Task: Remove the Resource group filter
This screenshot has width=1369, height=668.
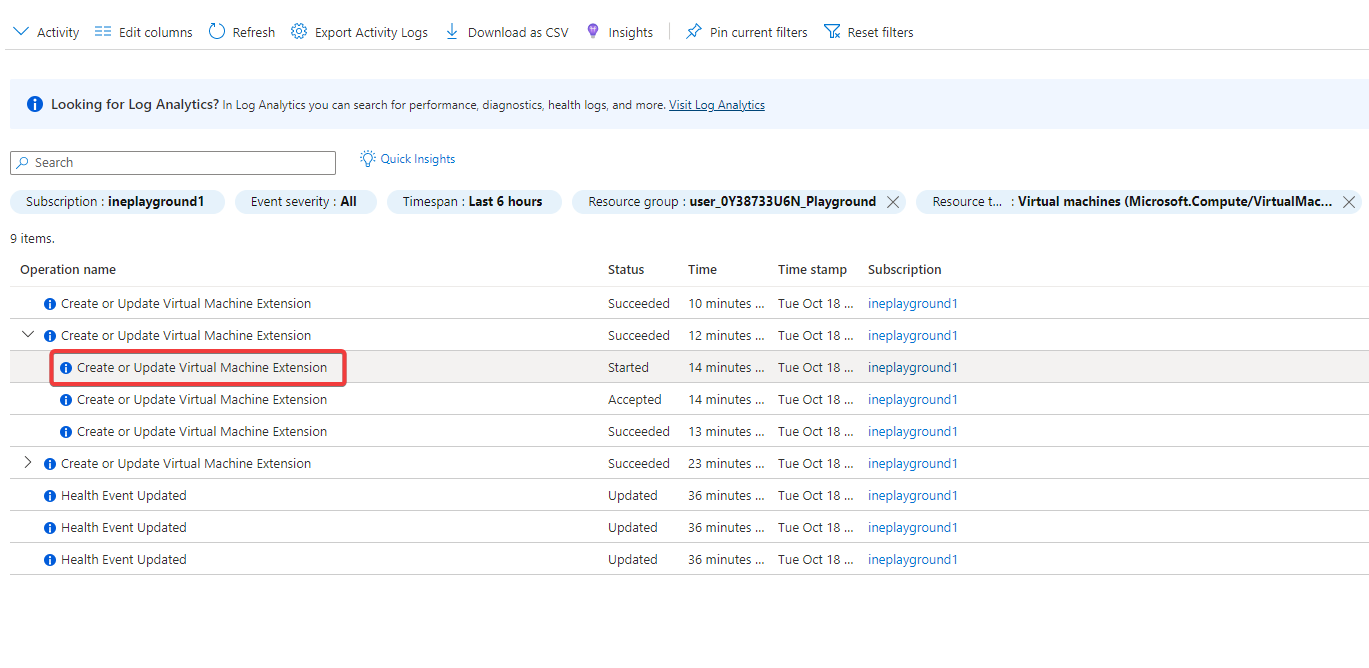Action: click(893, 202)
